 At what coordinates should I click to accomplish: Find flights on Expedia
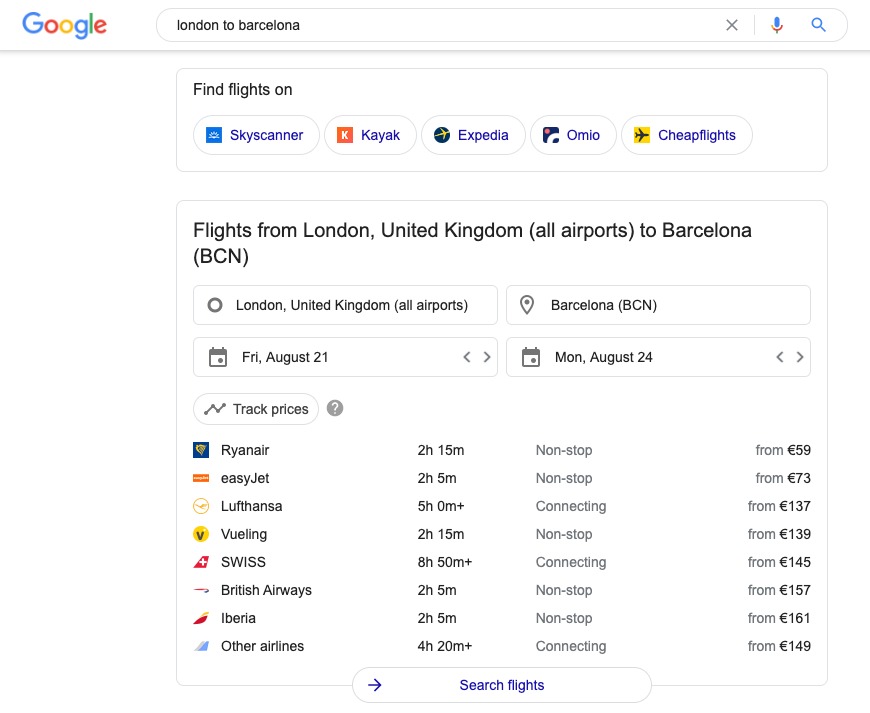click(x=473, y=135)
